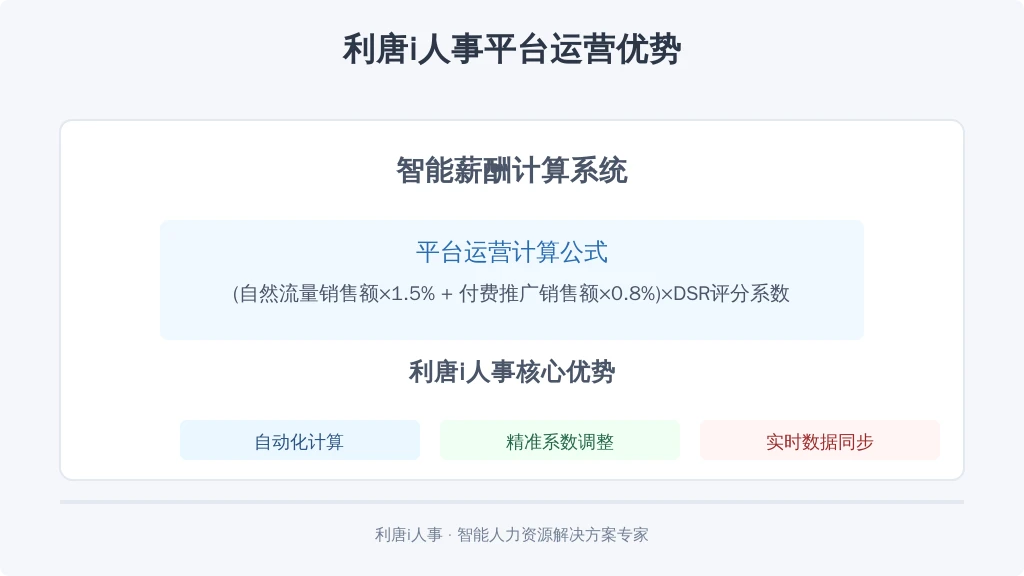Click the plus sign in the formula
Viewport: 1024px width, 576px height.
(447, 295)
